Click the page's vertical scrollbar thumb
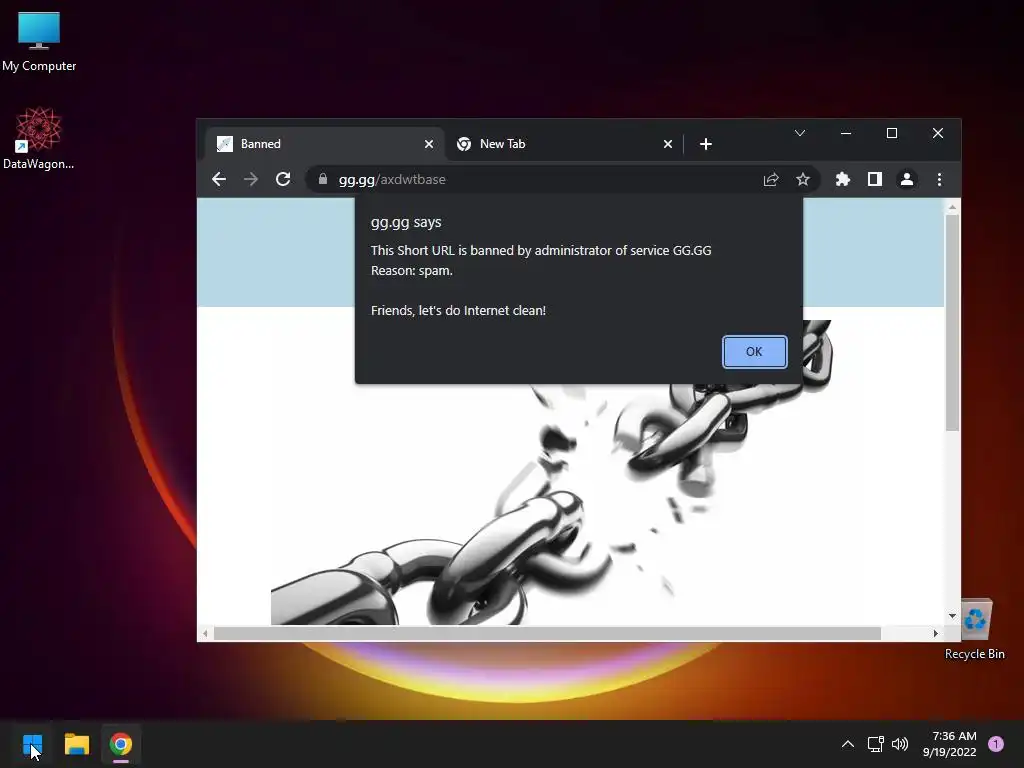 tap(952, 323)
